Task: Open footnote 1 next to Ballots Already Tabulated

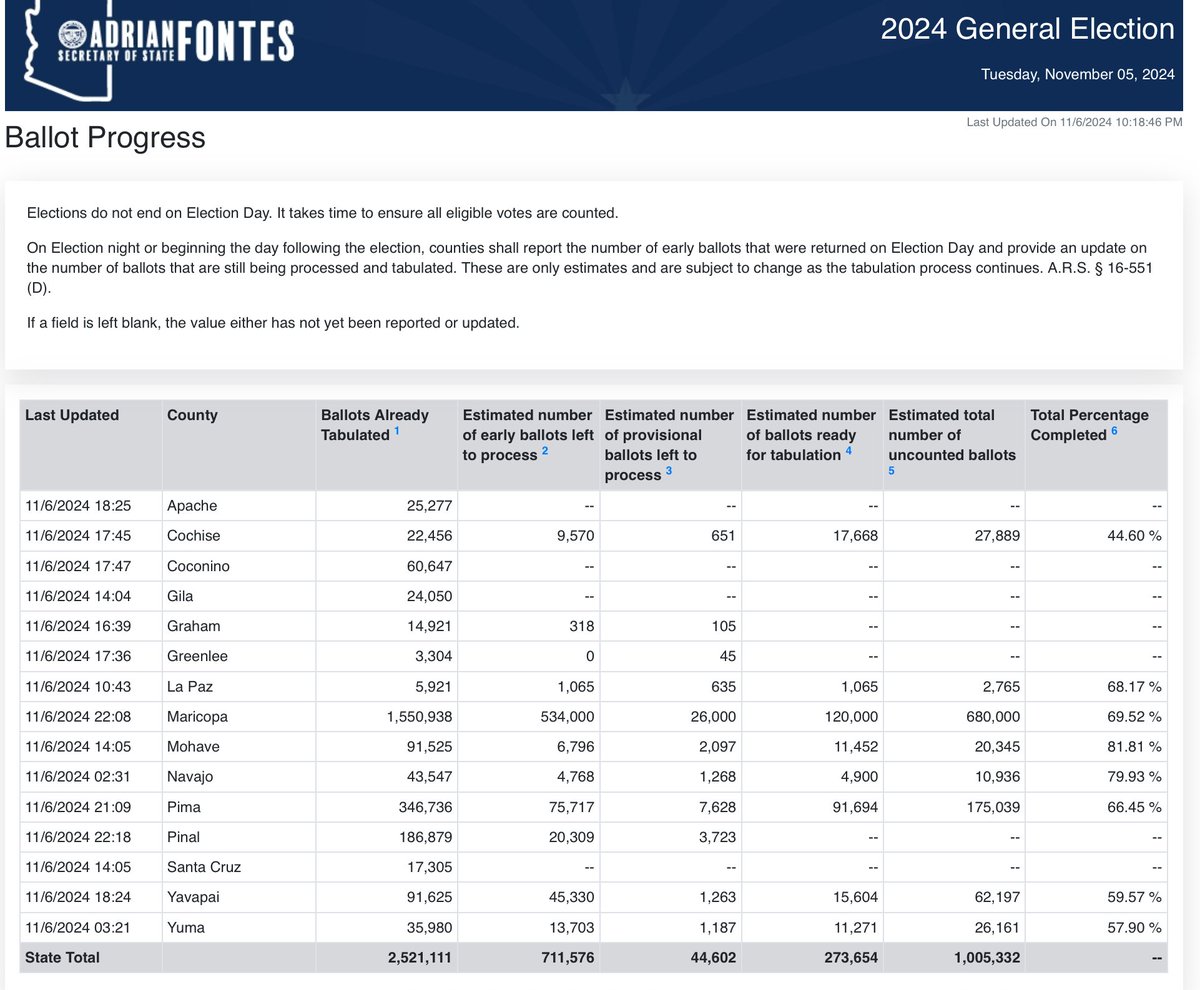Action: (398, 428)
